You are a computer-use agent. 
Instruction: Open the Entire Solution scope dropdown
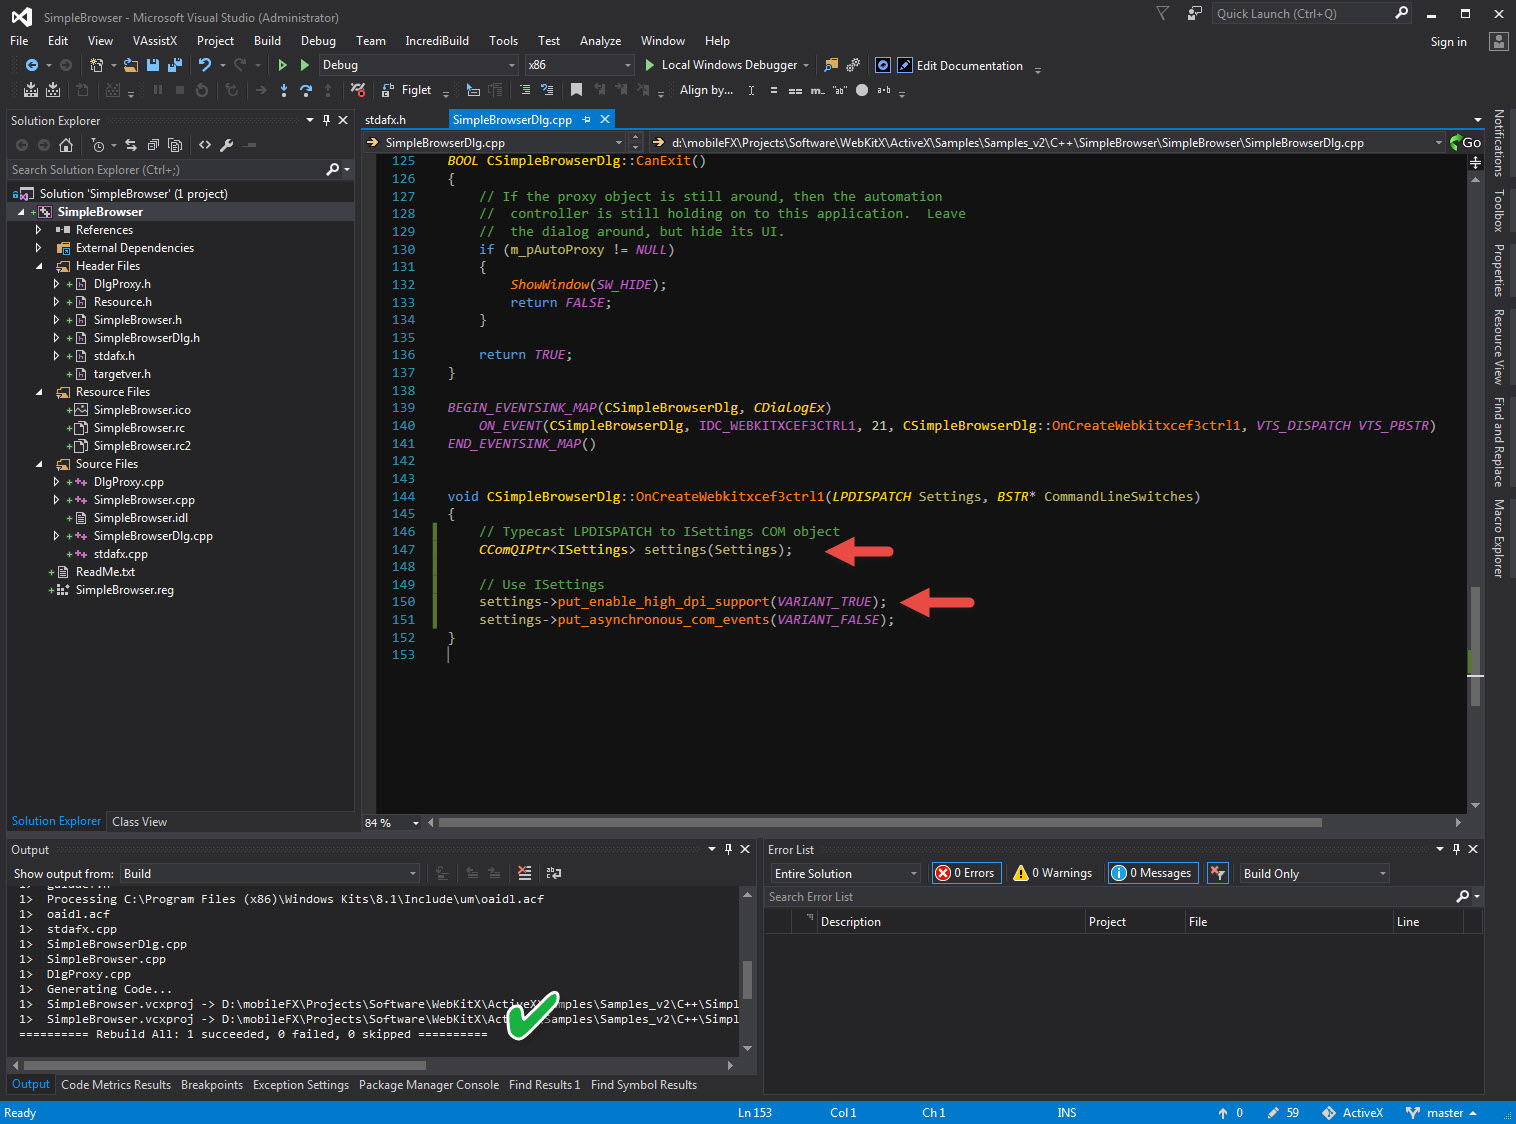pos(845,873)
